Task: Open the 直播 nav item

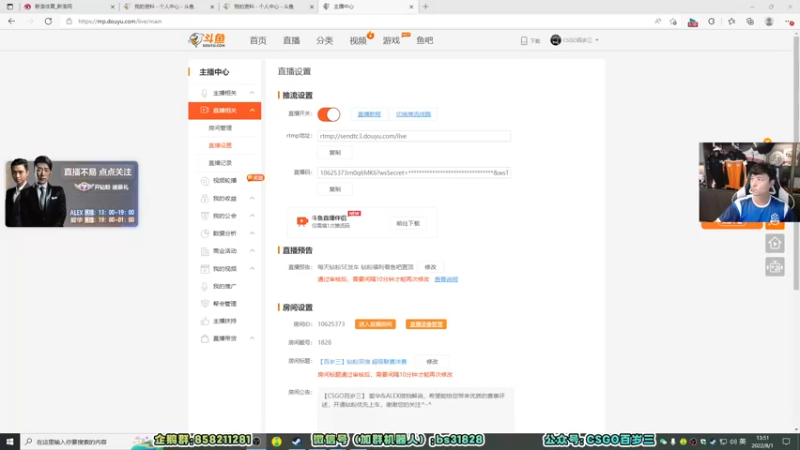Action: click(x=291, y=40)
